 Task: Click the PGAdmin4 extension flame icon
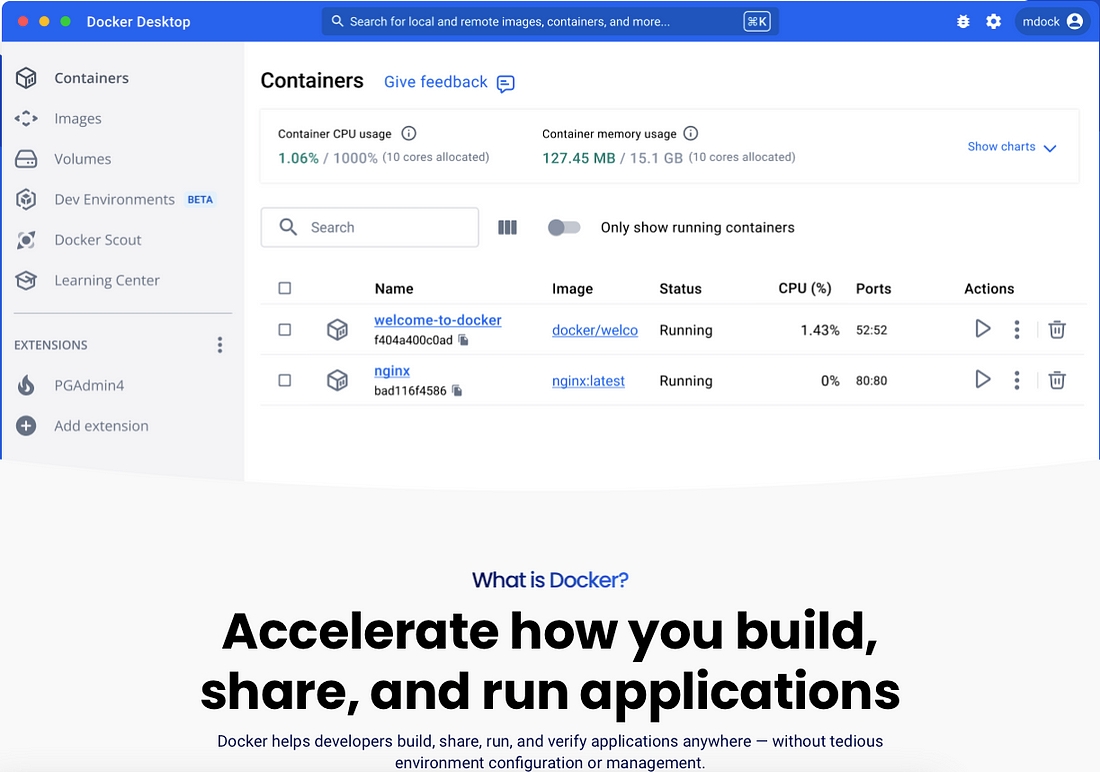pyautogui.click(x=26, y=385)
